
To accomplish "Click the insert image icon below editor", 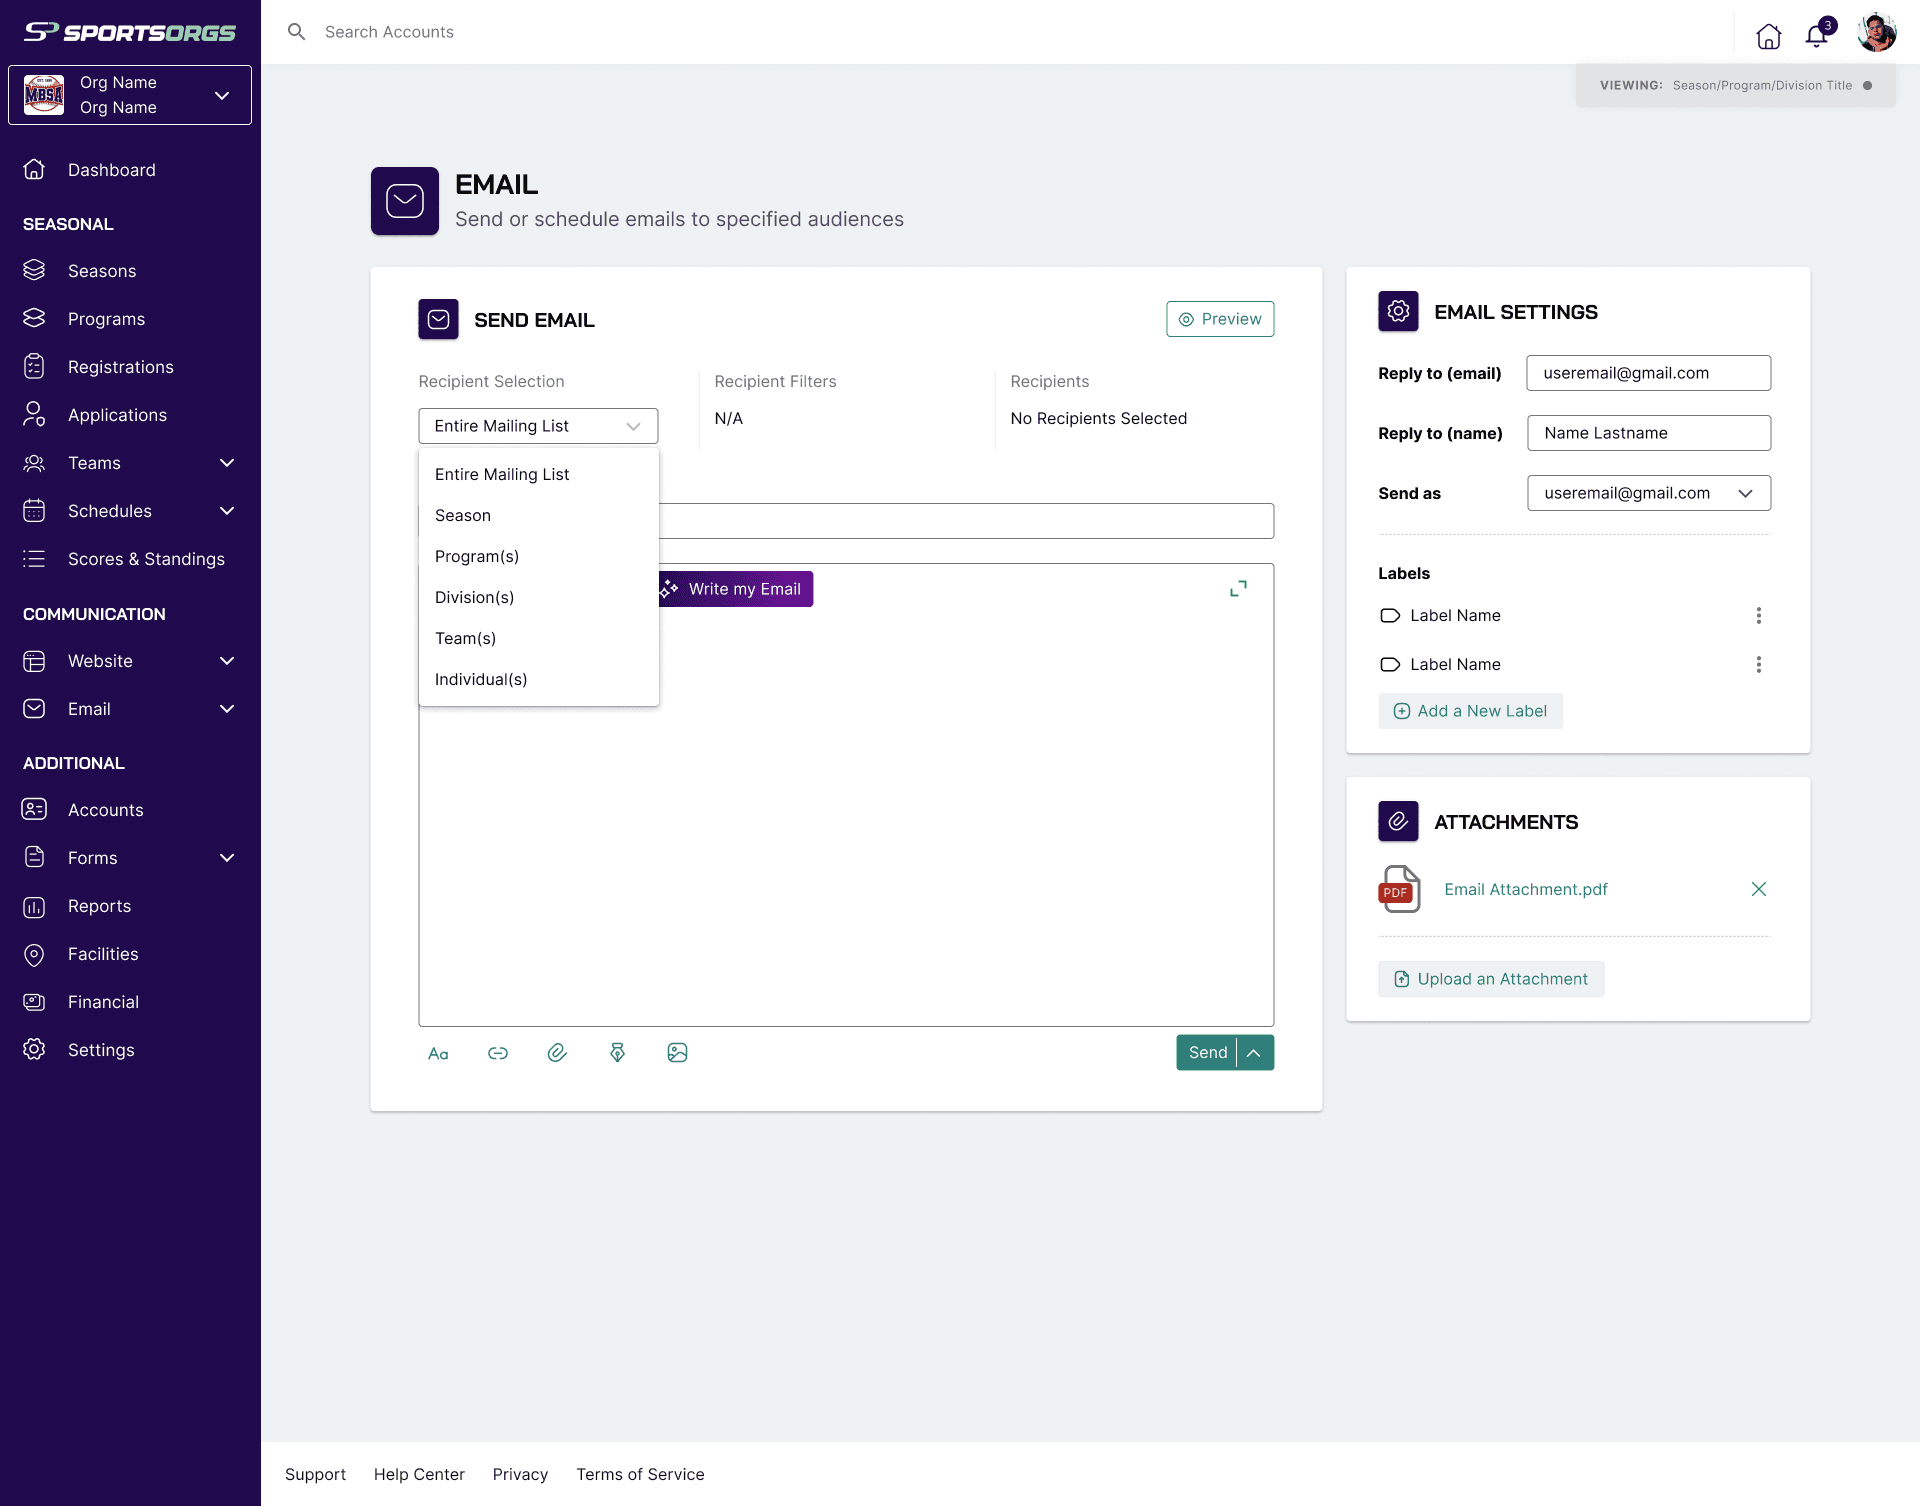I will [677, 1053].
